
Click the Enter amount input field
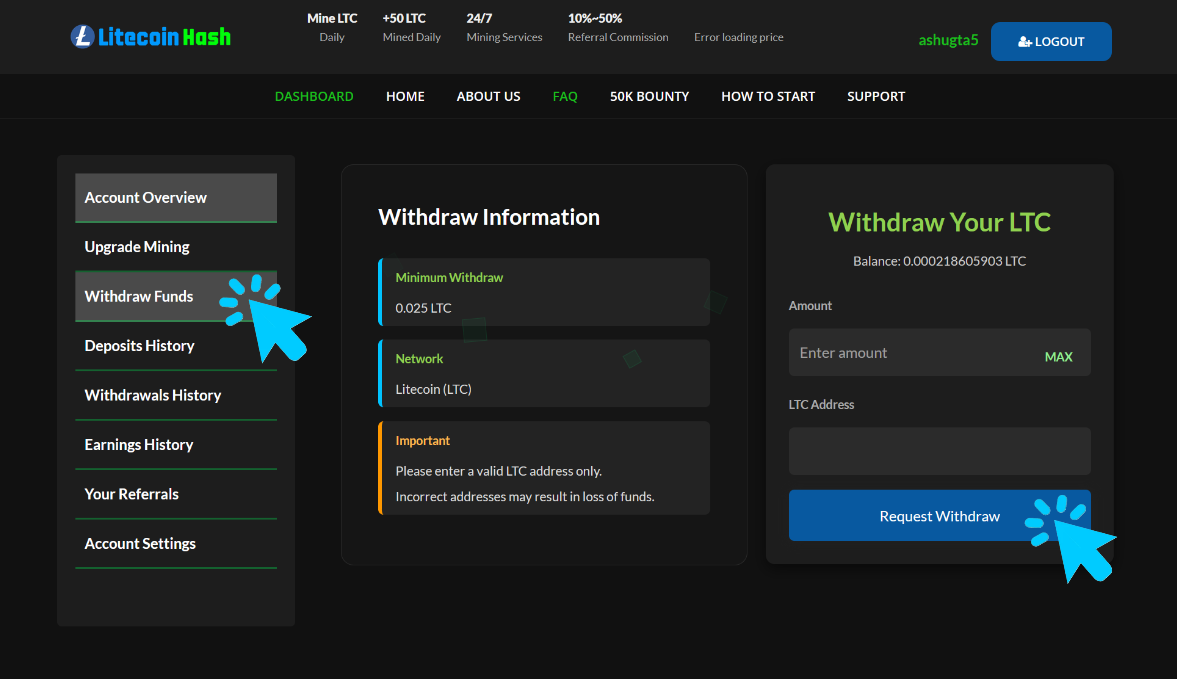[x=910, y=352]
